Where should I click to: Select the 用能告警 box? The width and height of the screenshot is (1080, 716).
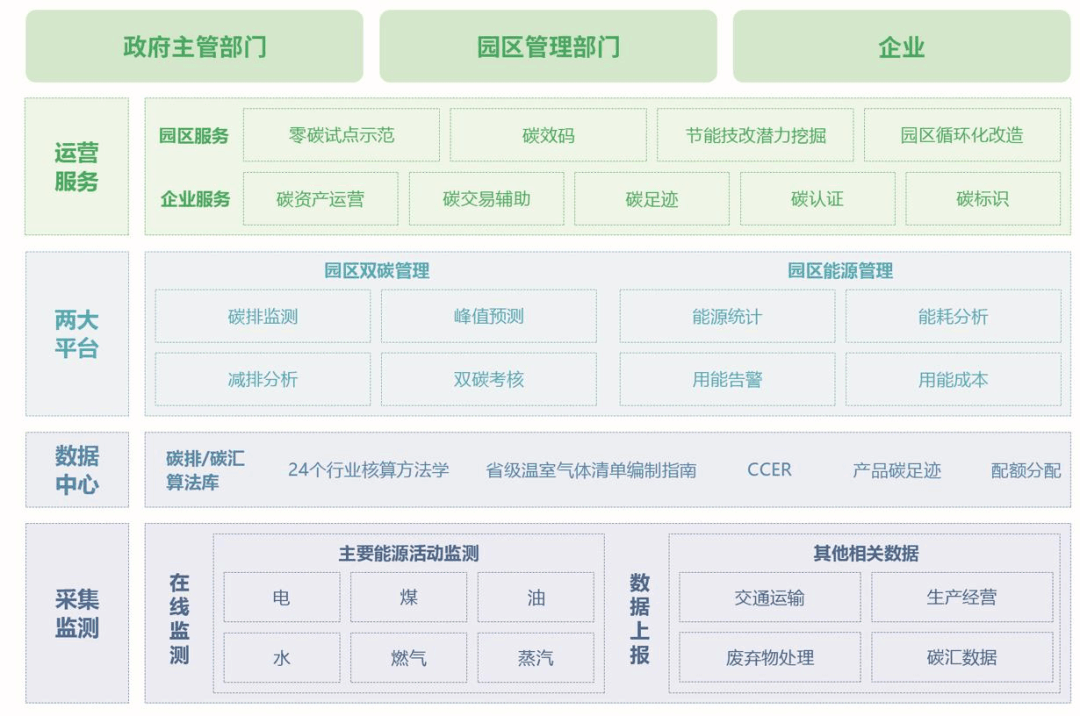pos(727,379)
